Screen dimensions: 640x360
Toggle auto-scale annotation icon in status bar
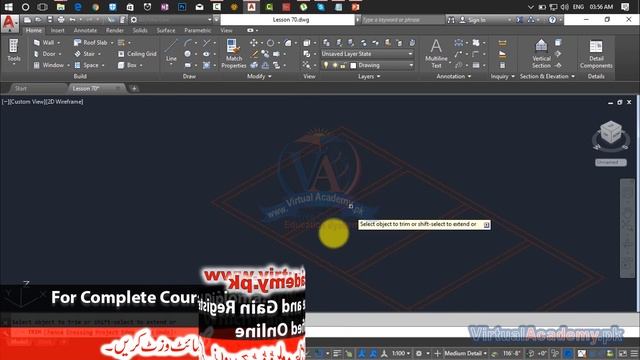point(373,353)
